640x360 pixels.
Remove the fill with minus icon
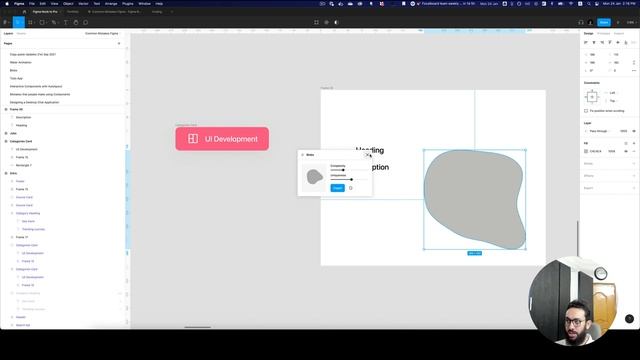[634, 151]
